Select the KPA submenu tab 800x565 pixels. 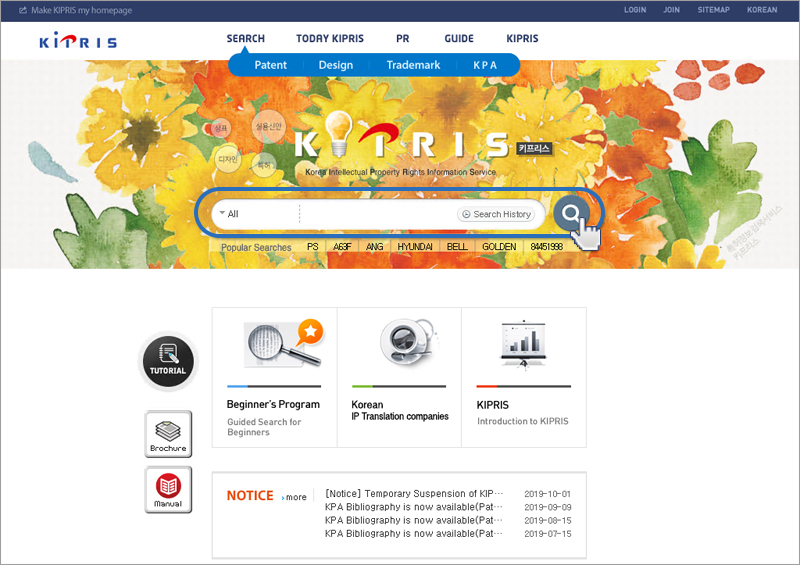click(x=485, y=65)
